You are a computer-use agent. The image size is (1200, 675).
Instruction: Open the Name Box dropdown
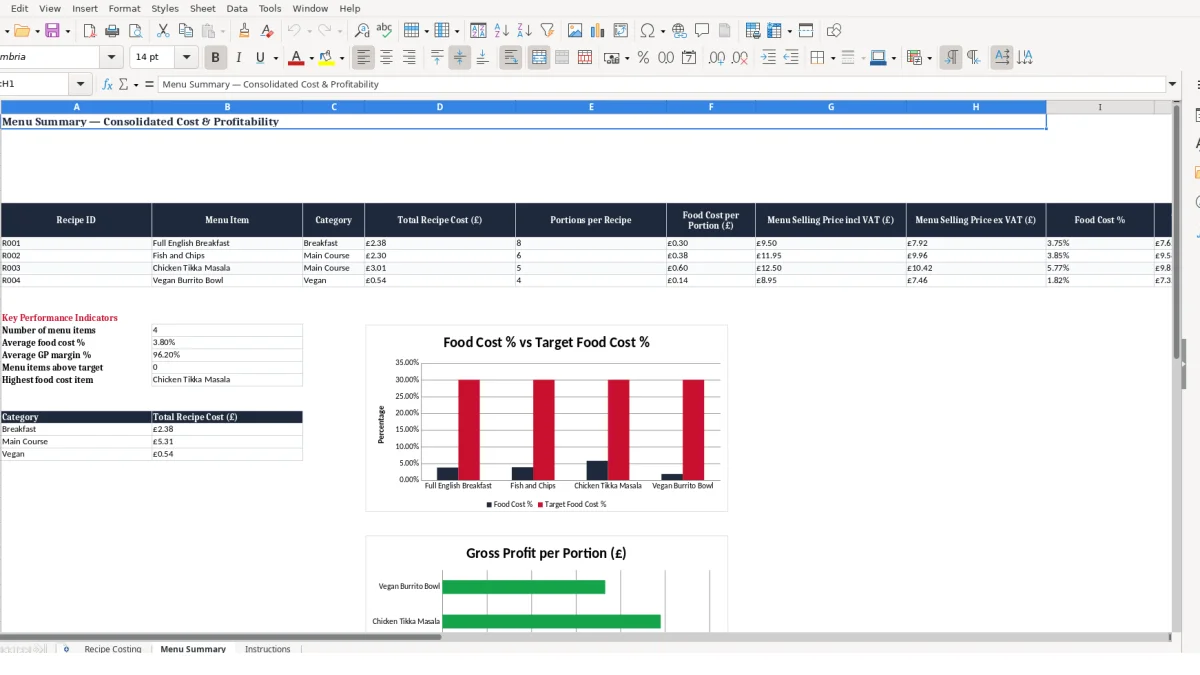81,85
